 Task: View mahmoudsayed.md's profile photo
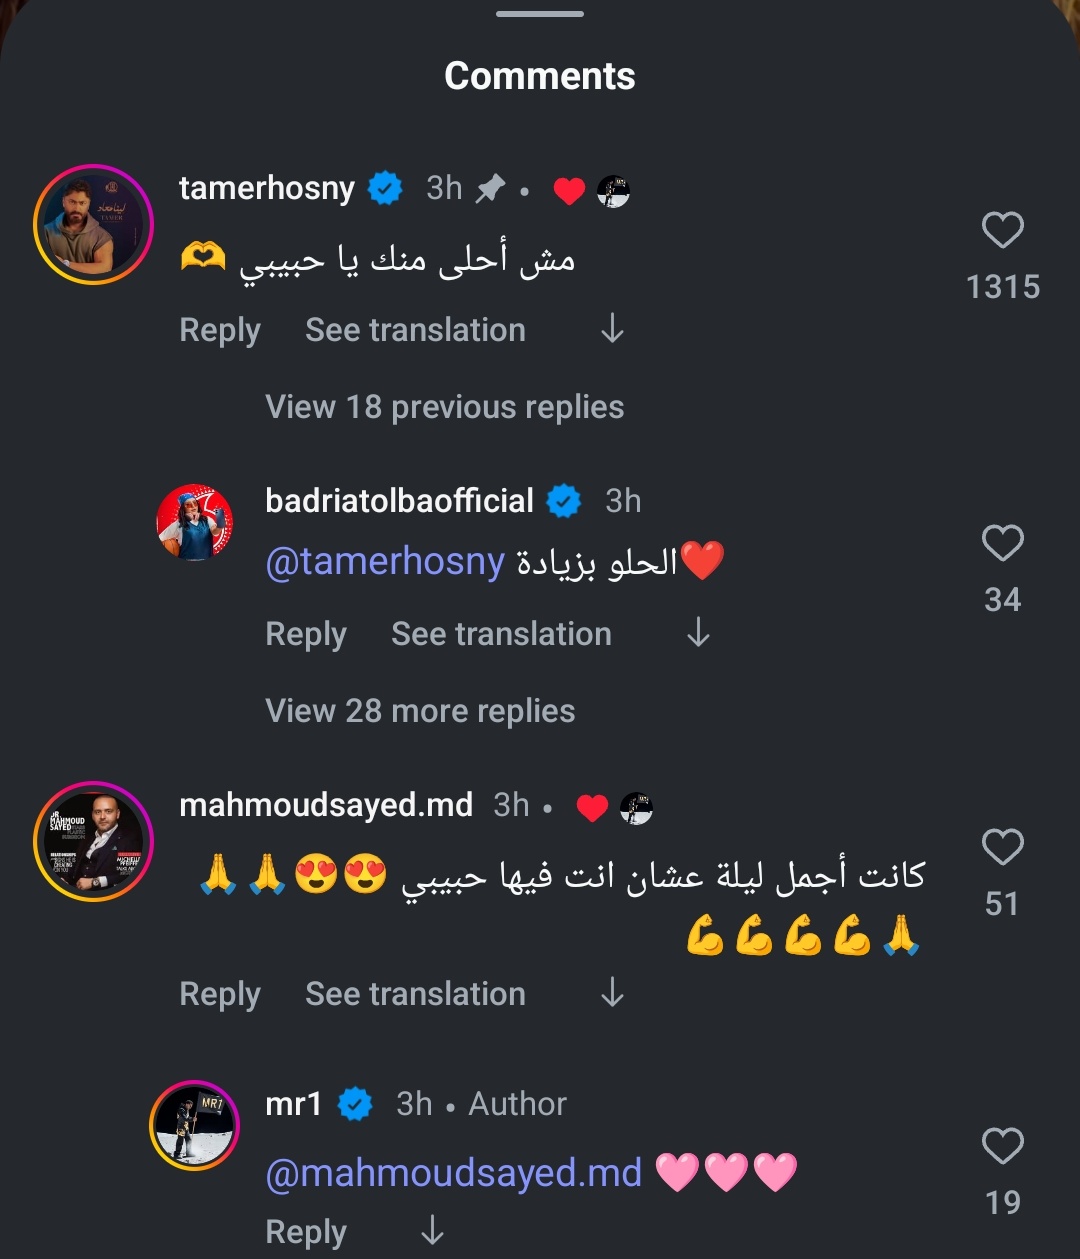[x=93, y=841]
